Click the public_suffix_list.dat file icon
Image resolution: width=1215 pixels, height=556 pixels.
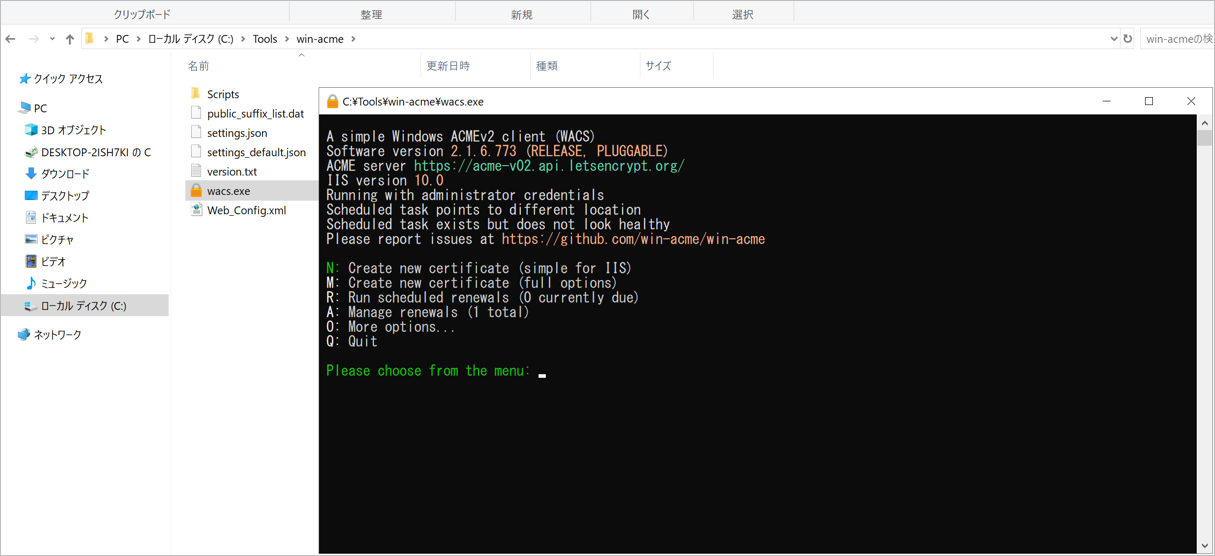pyautogui.click(x=196, y=113)
